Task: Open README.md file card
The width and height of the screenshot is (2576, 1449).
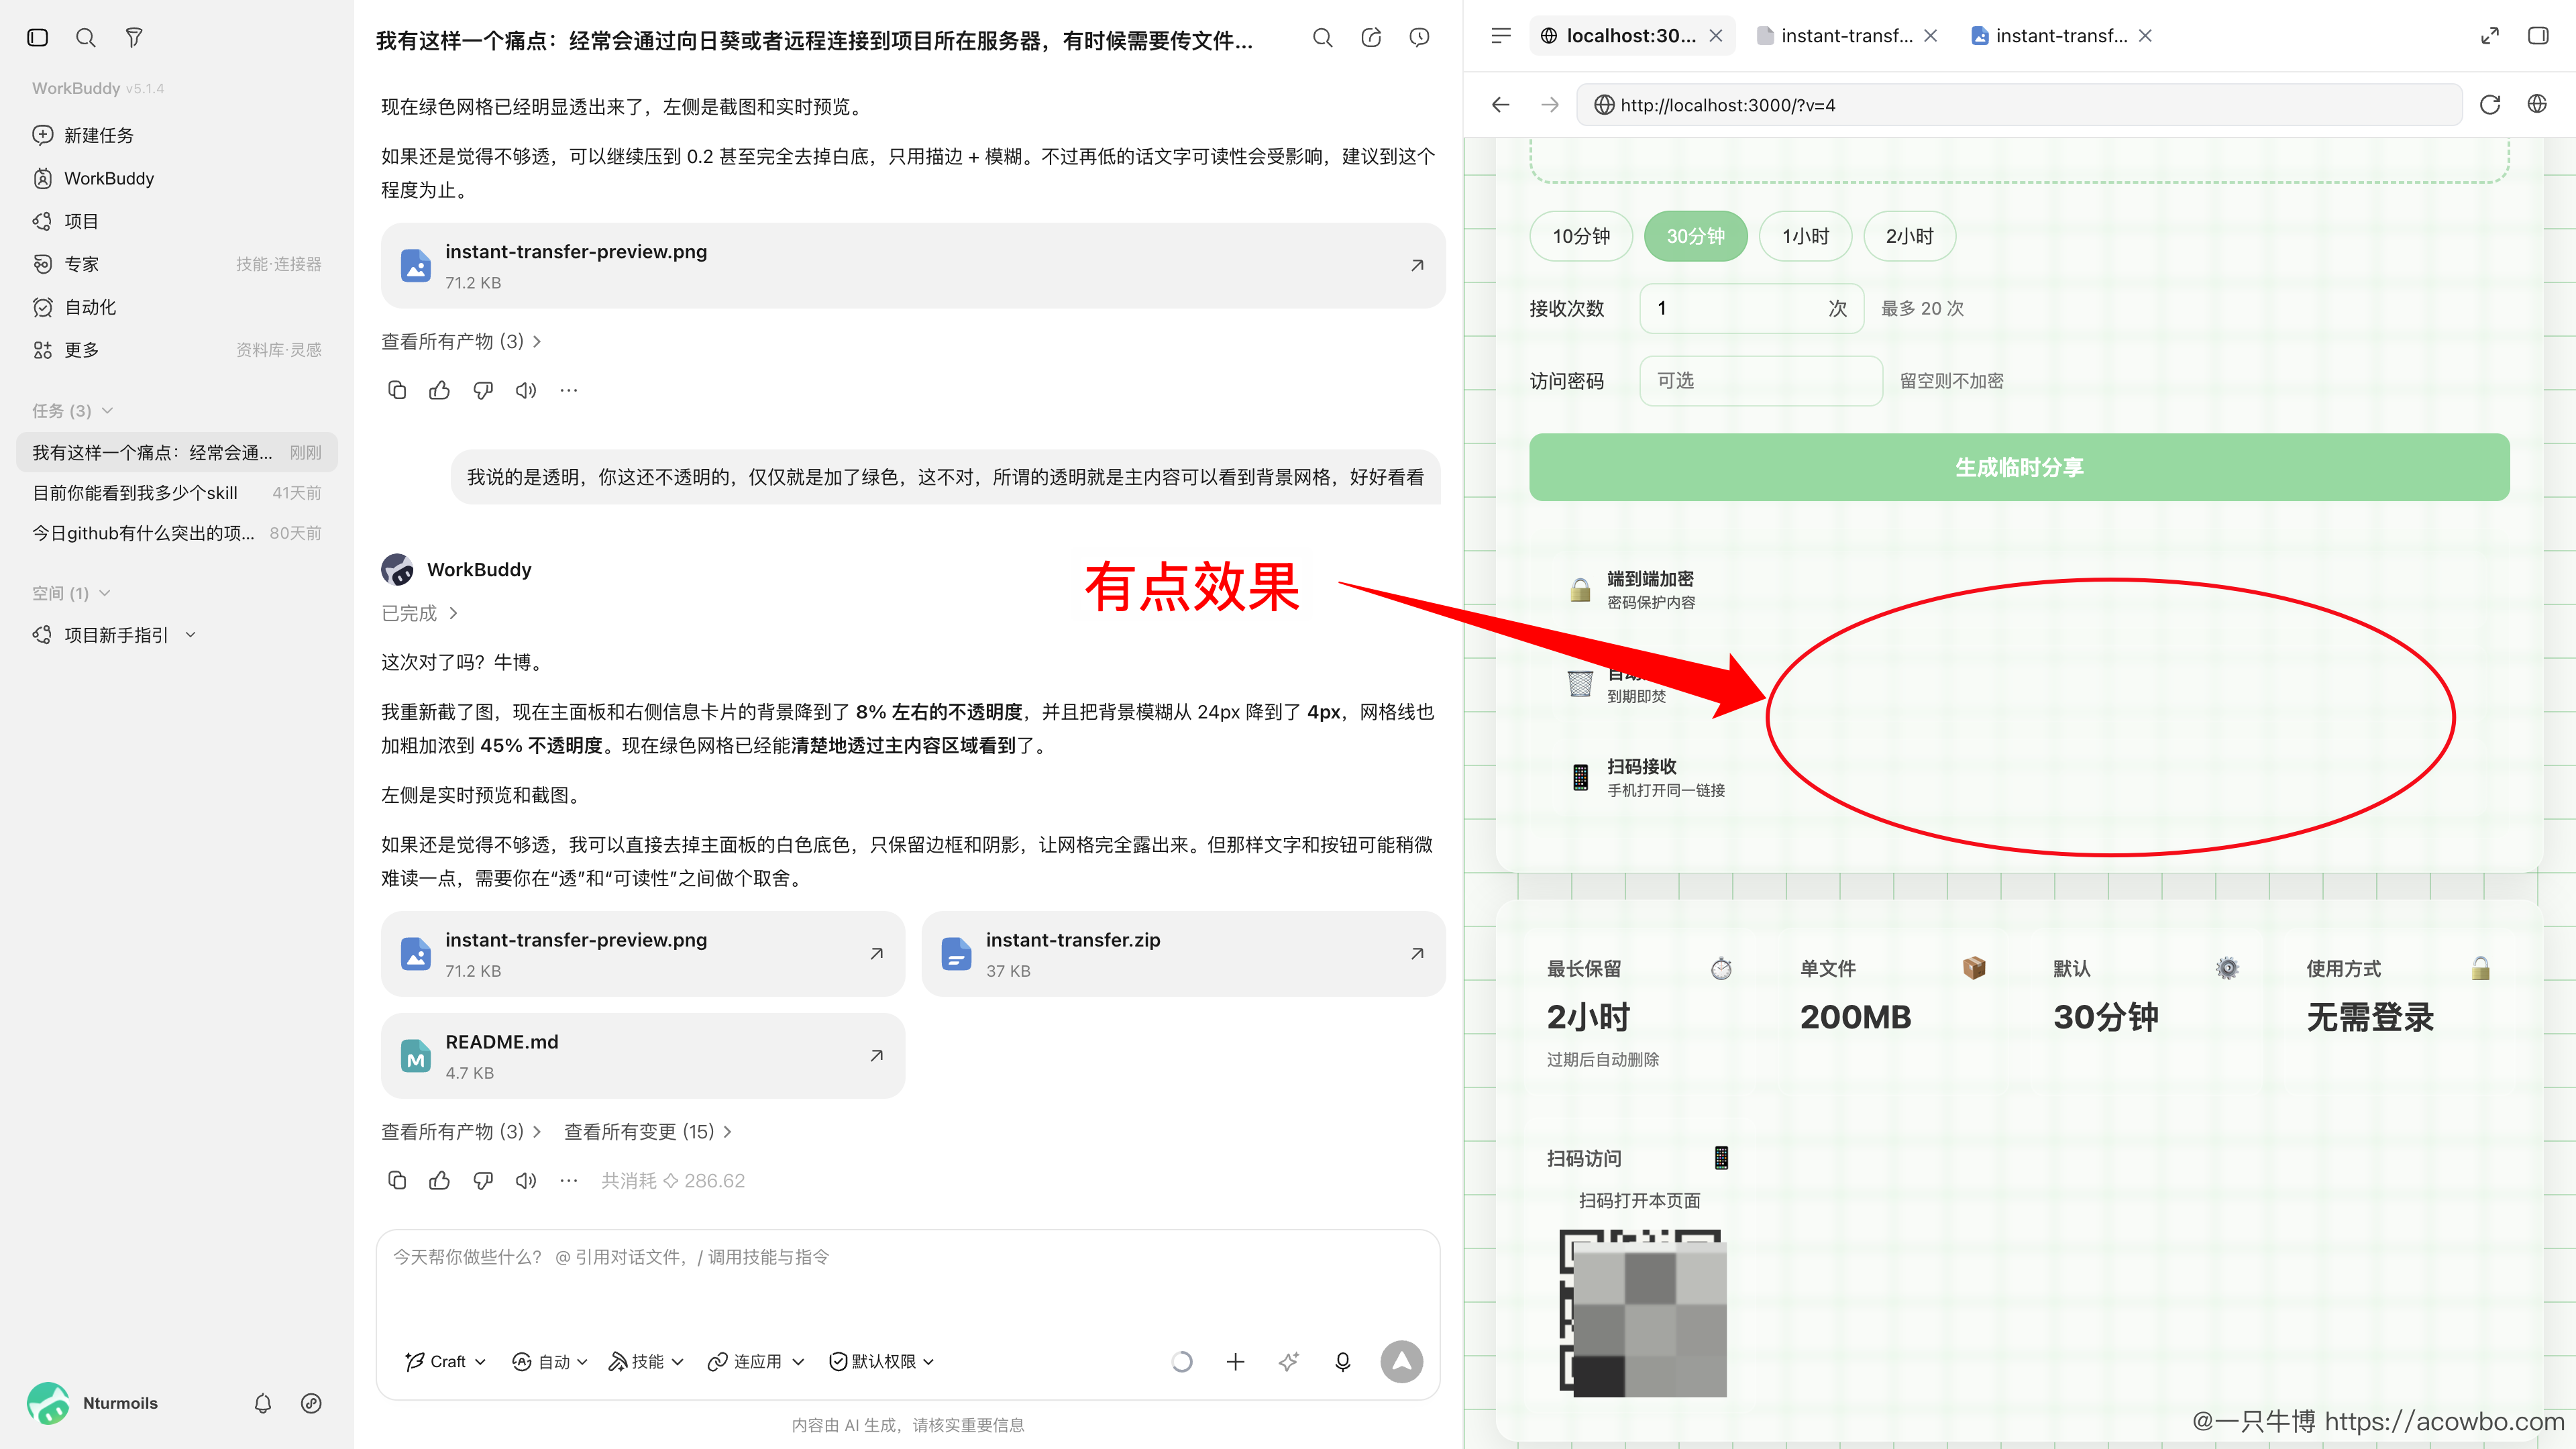Action: (x=643, y=1056)
